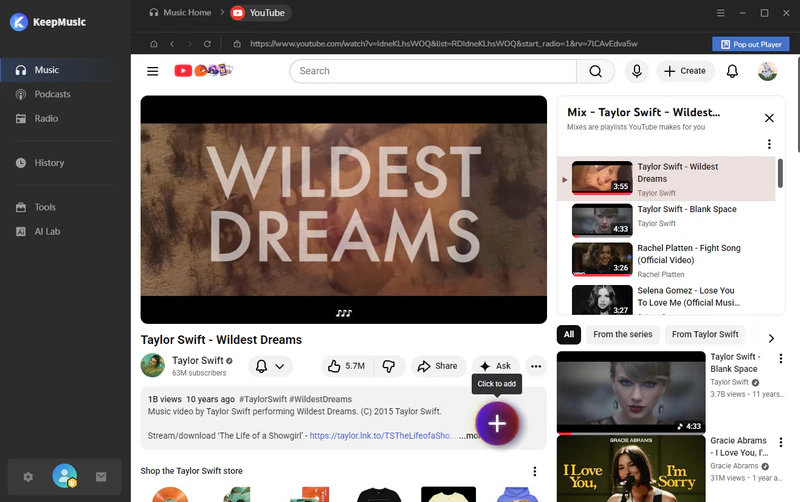Viewport: 800px width, 502px height.
Task: Open the YouTube profile avatar
Action: tap(767, 71)
